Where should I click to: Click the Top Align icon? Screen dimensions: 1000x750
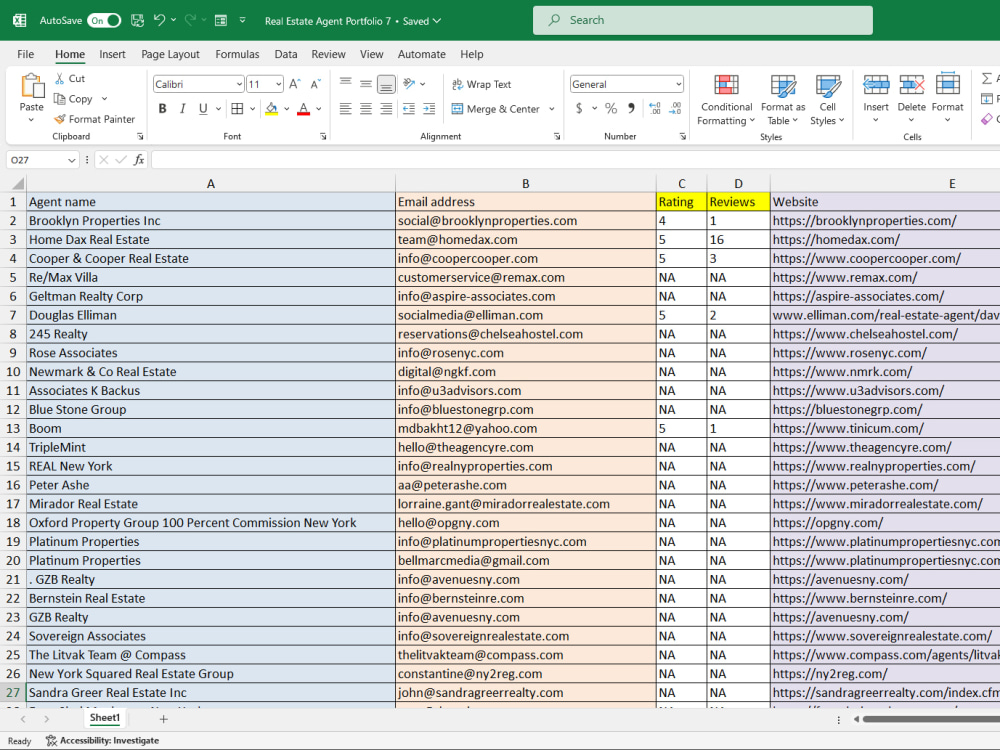pos(346,84)
